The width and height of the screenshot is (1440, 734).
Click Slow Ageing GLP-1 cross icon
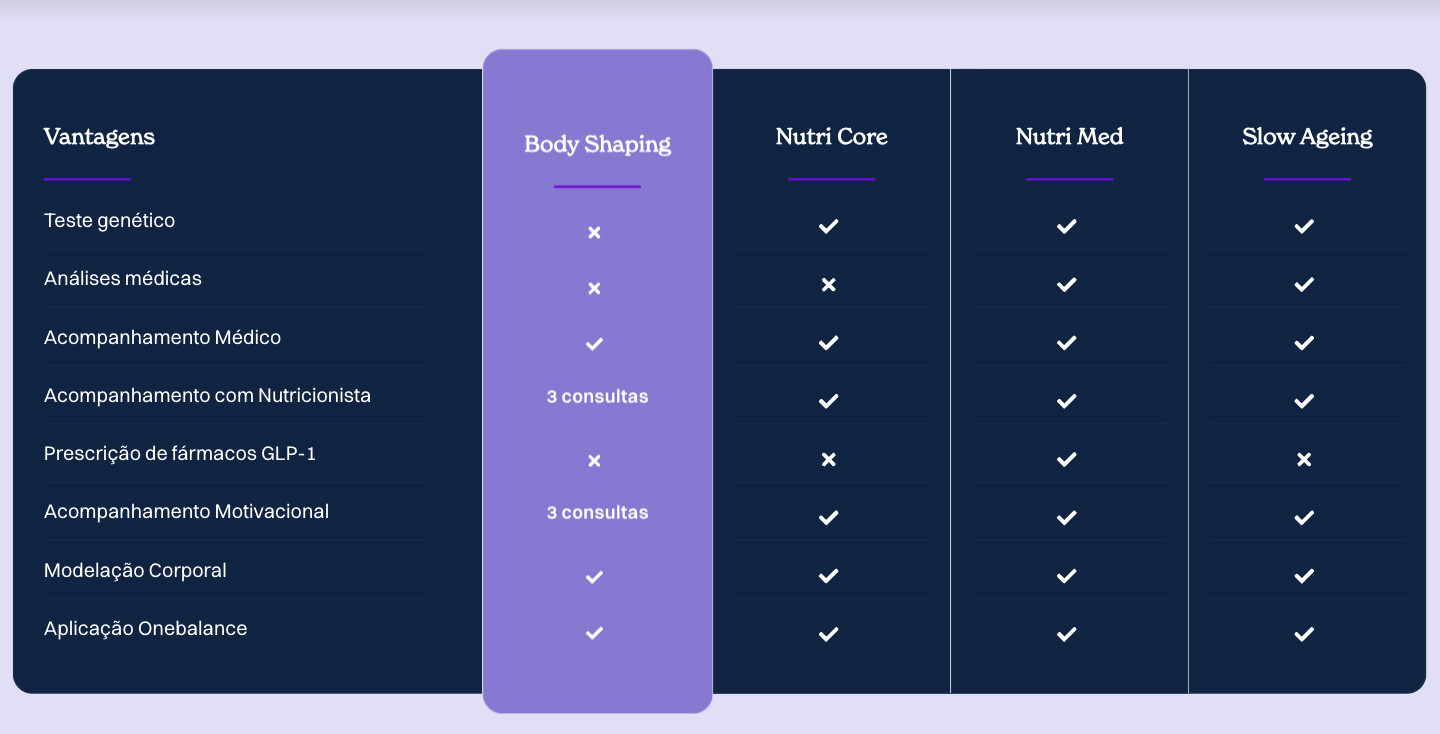point(1303,460)
